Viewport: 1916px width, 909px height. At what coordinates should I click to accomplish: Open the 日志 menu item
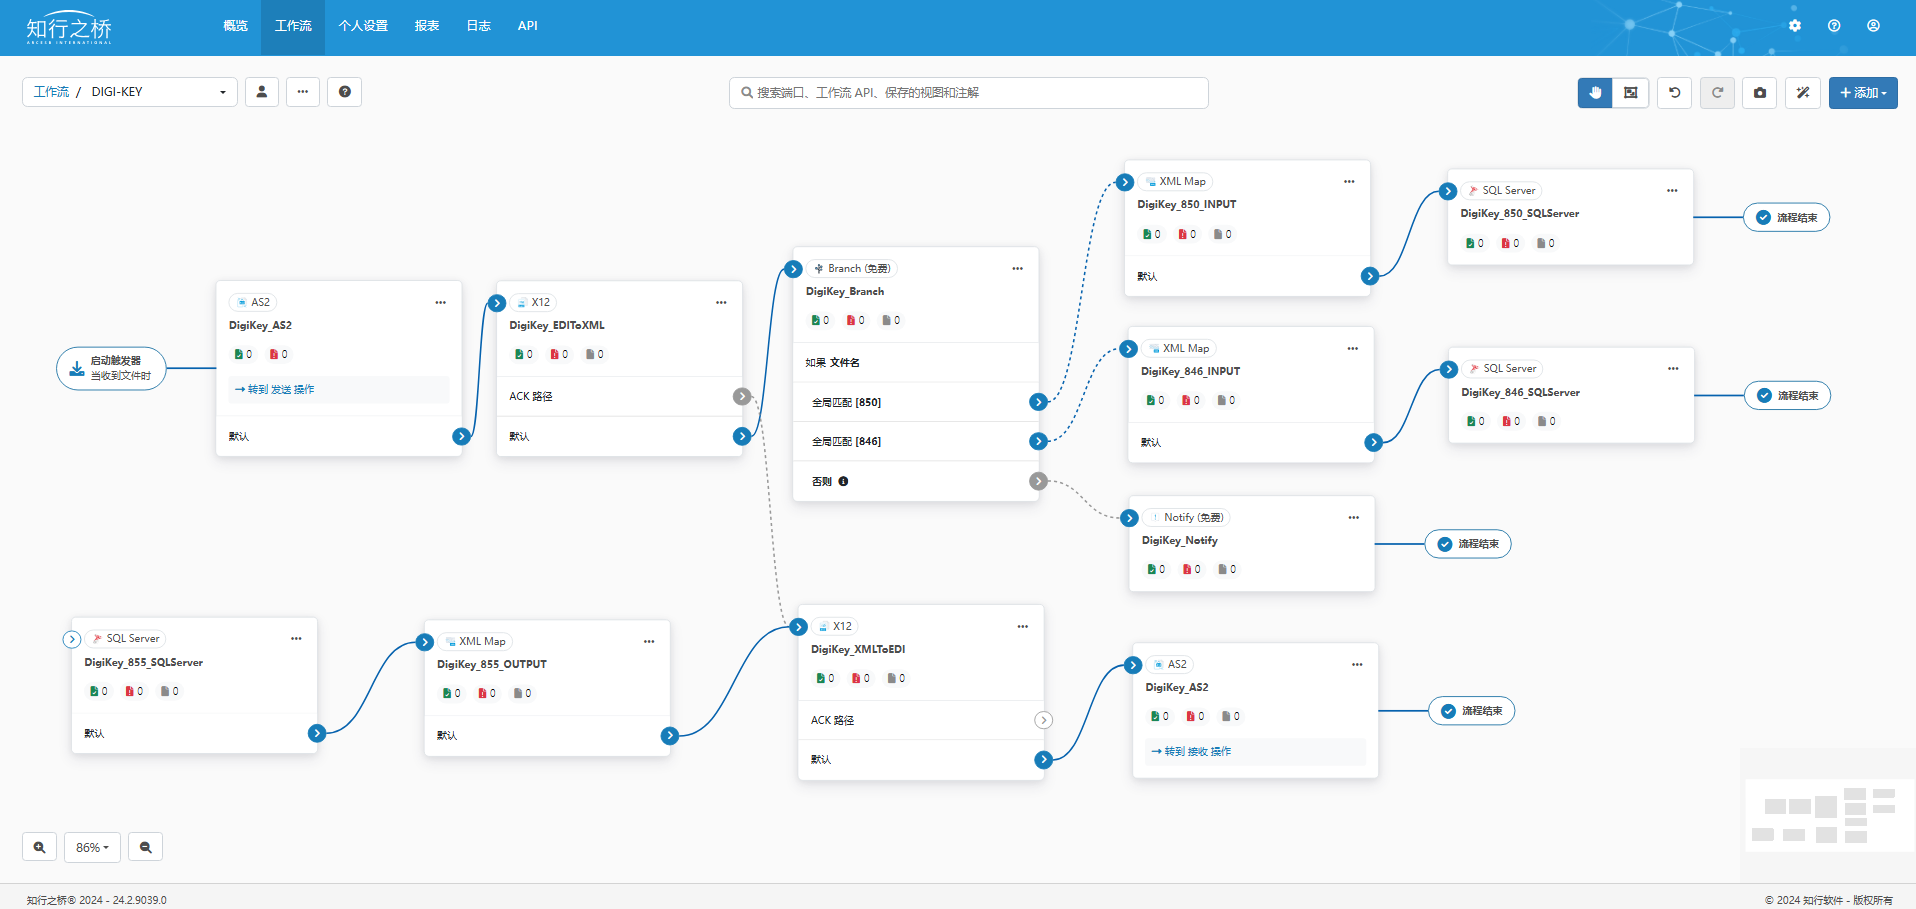479,26
